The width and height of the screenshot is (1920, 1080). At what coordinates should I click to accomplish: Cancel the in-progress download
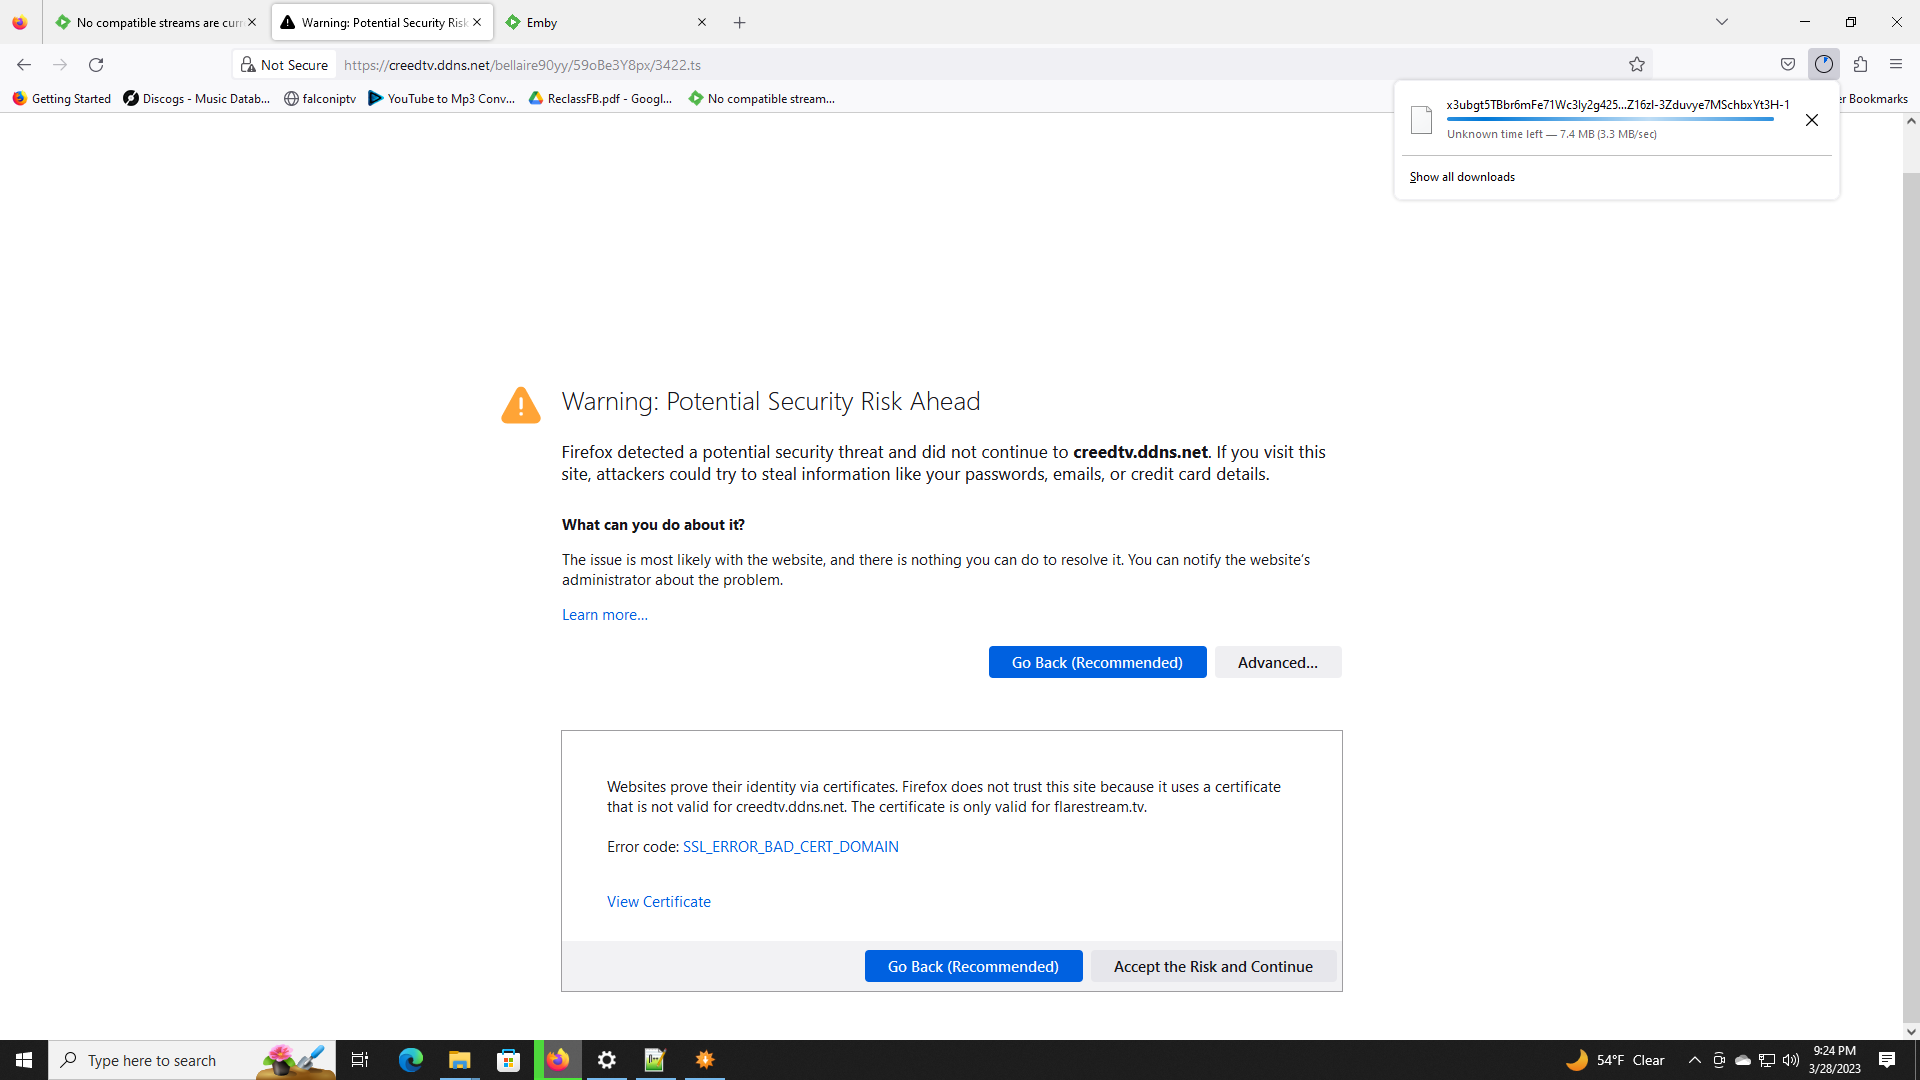click(1811, 120)
